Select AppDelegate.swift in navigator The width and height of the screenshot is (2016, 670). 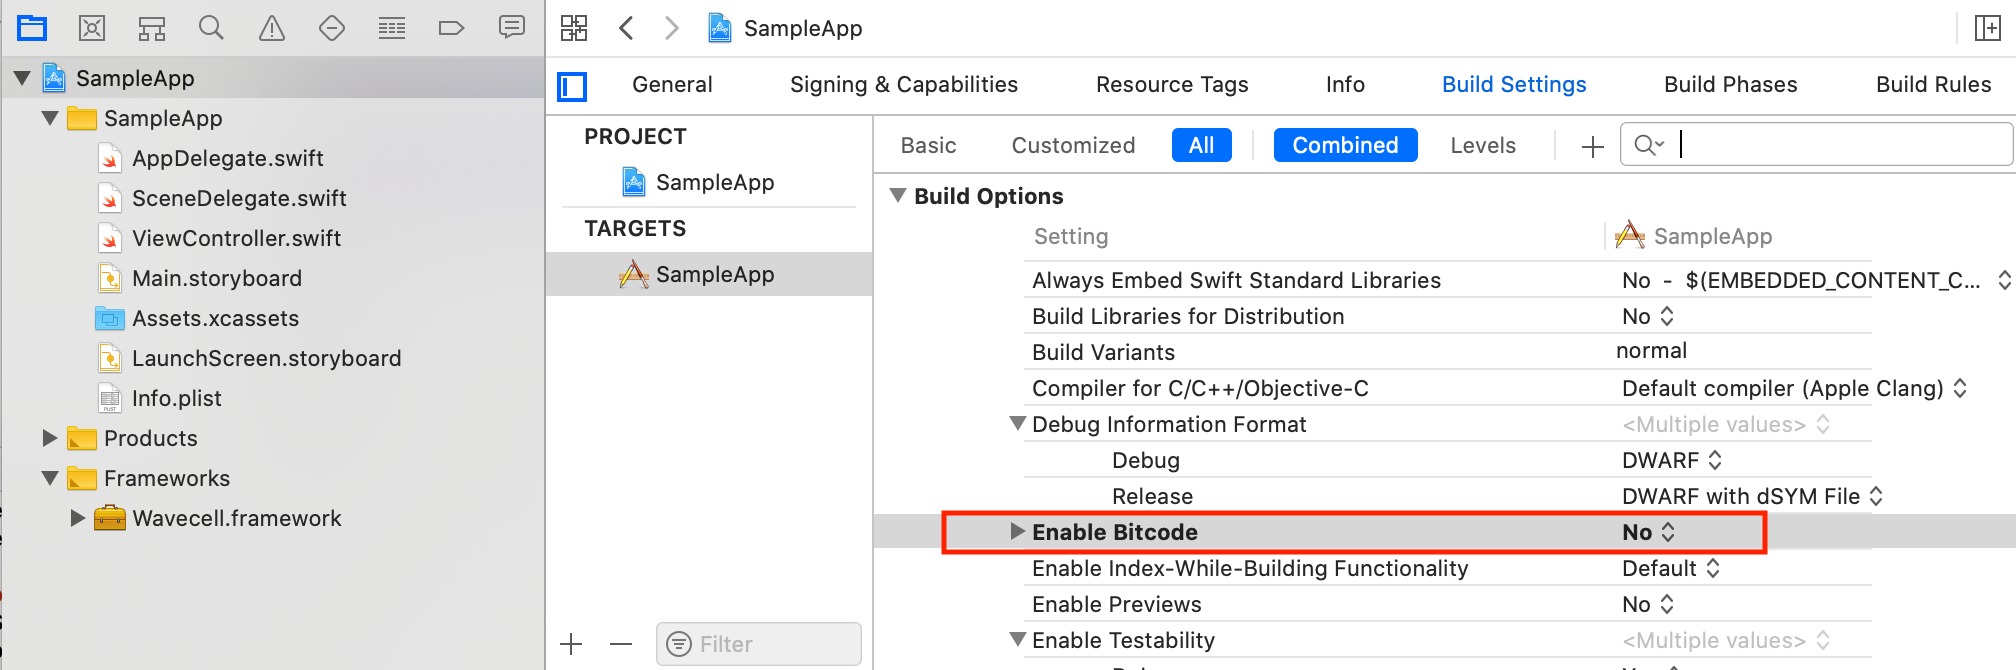pos(227,158)
